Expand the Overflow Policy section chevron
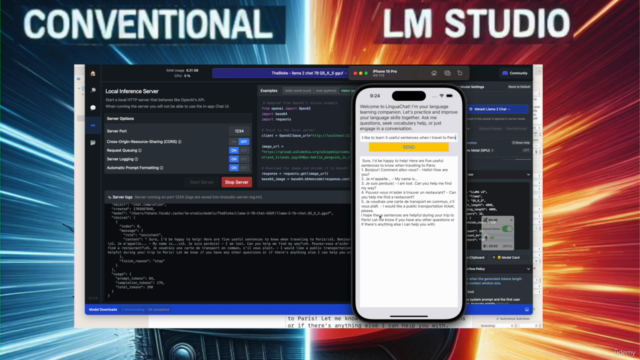Image resolution: width=640 pixels, height=360 pixels. pyautogui.click(x=528, y=269)
